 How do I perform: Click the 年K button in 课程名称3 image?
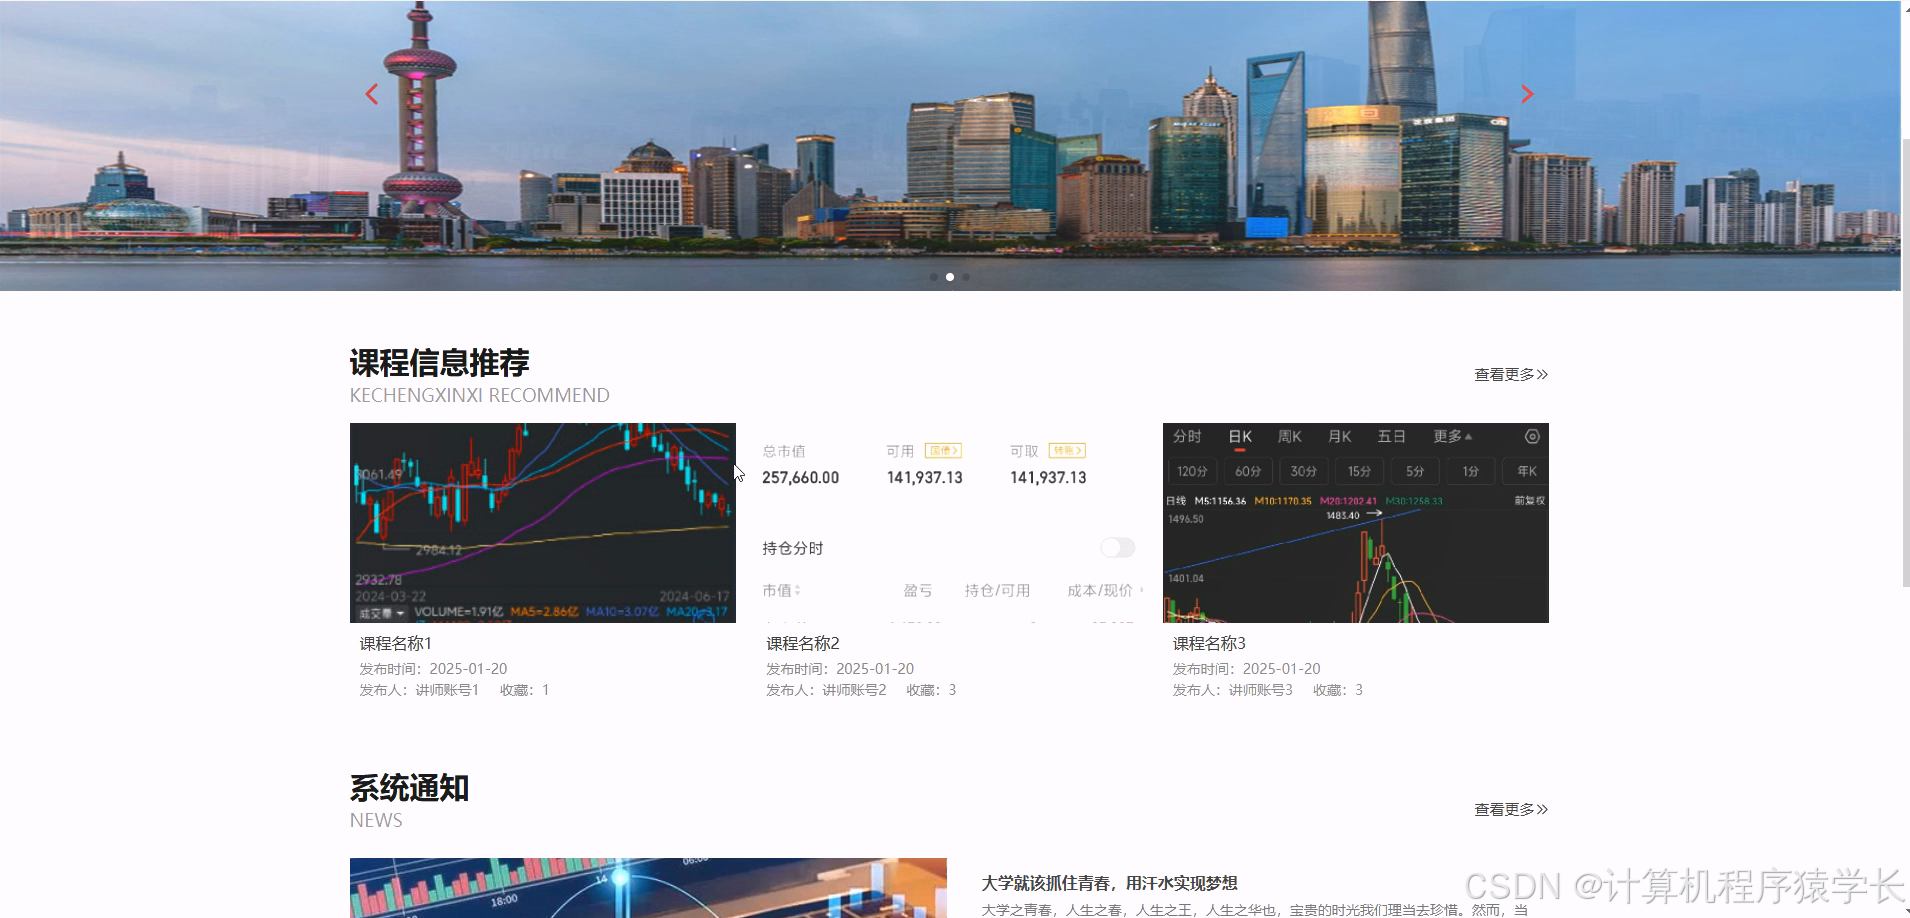[1526, 471]
